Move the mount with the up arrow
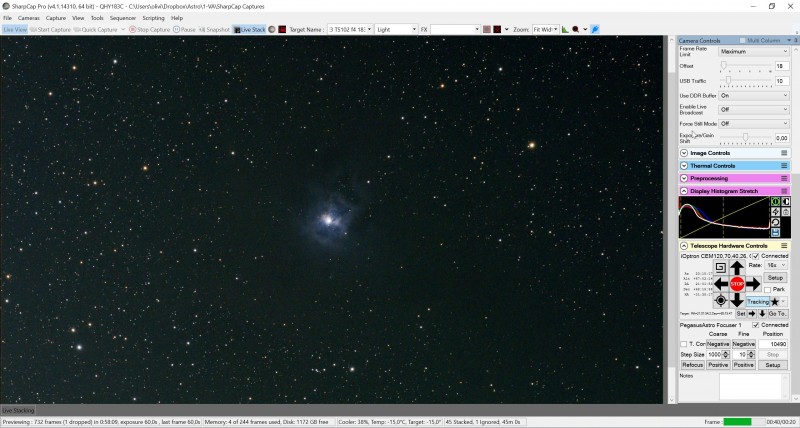Viewport: 800px width, 428px height. (x=737, y=267)
